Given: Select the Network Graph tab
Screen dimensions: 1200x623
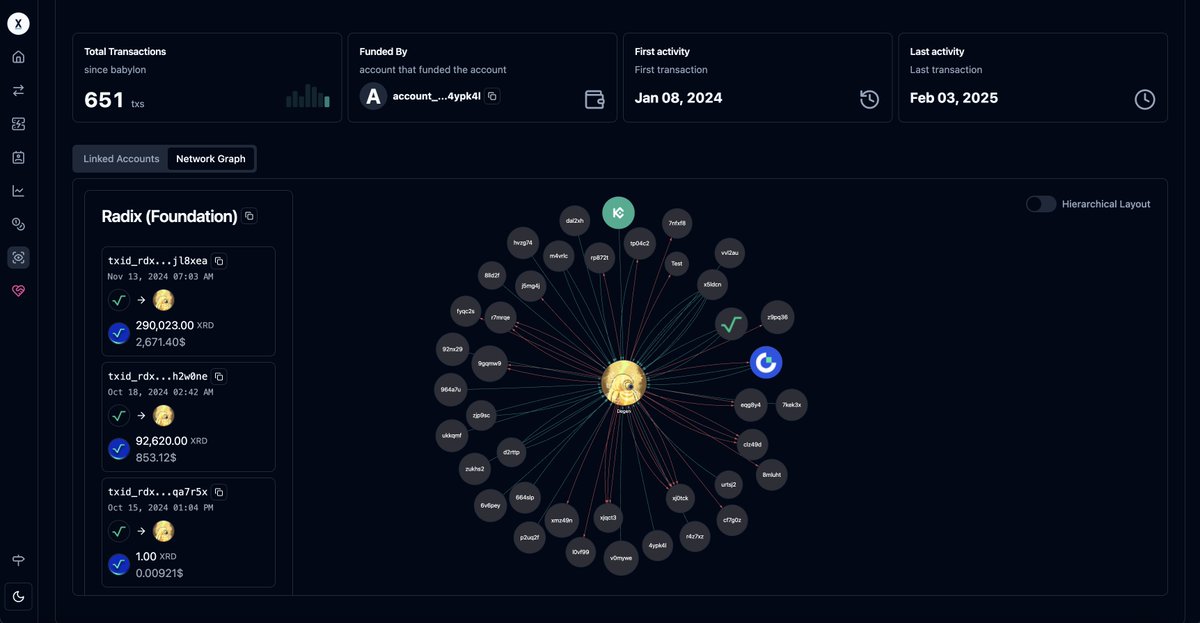Looking at the screenshot, I should click(x=210, y=159).
